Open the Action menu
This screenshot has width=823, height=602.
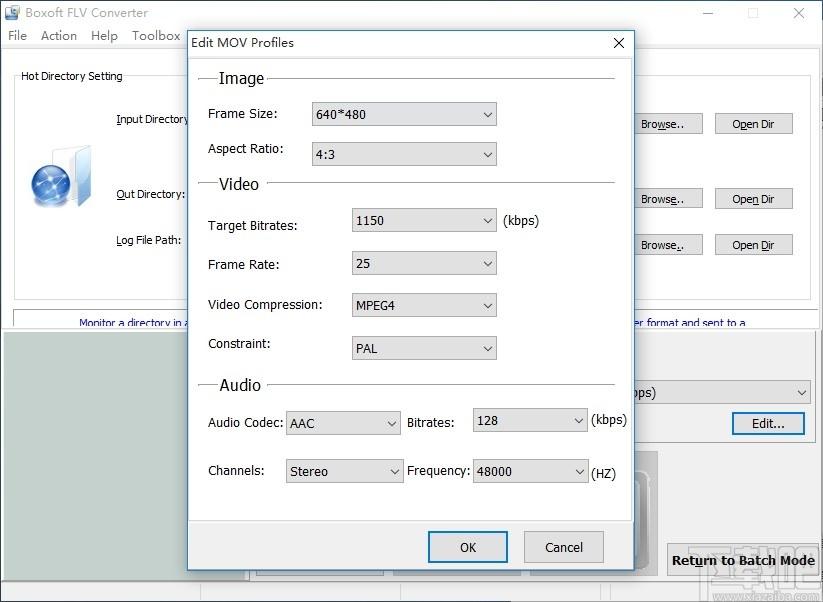59,36
